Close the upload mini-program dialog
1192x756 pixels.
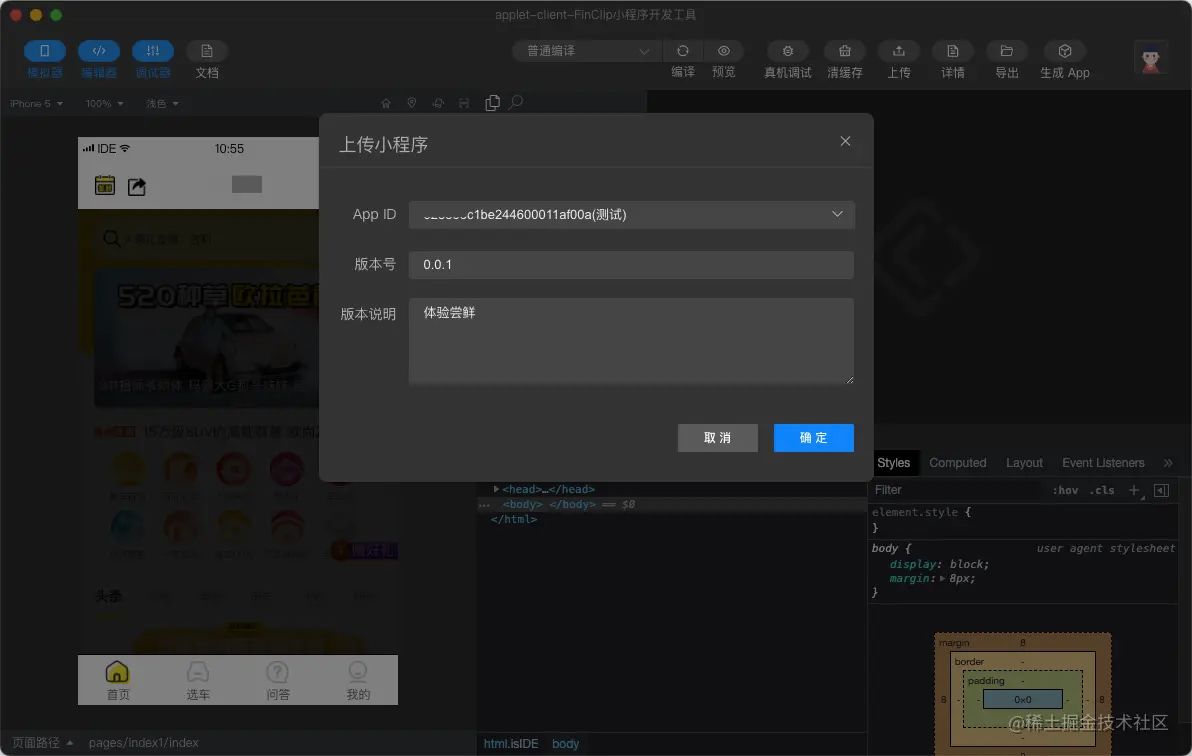click(x=845, y=141)
